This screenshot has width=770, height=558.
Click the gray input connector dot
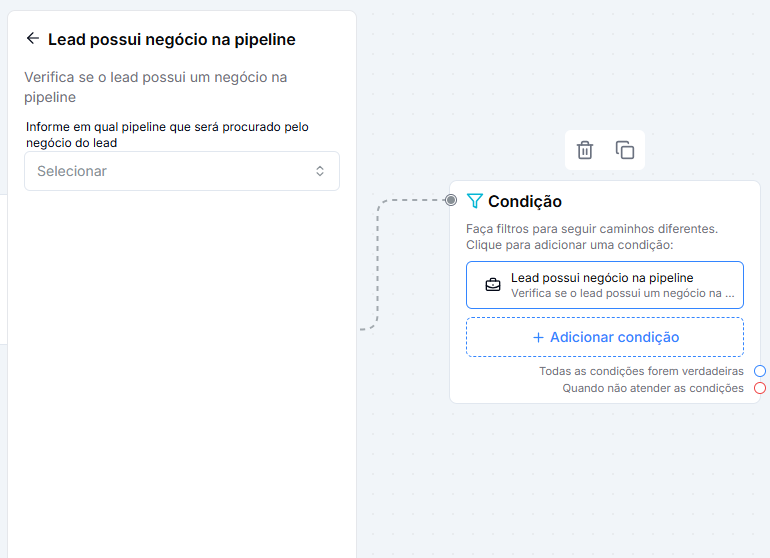click(451, 200)
